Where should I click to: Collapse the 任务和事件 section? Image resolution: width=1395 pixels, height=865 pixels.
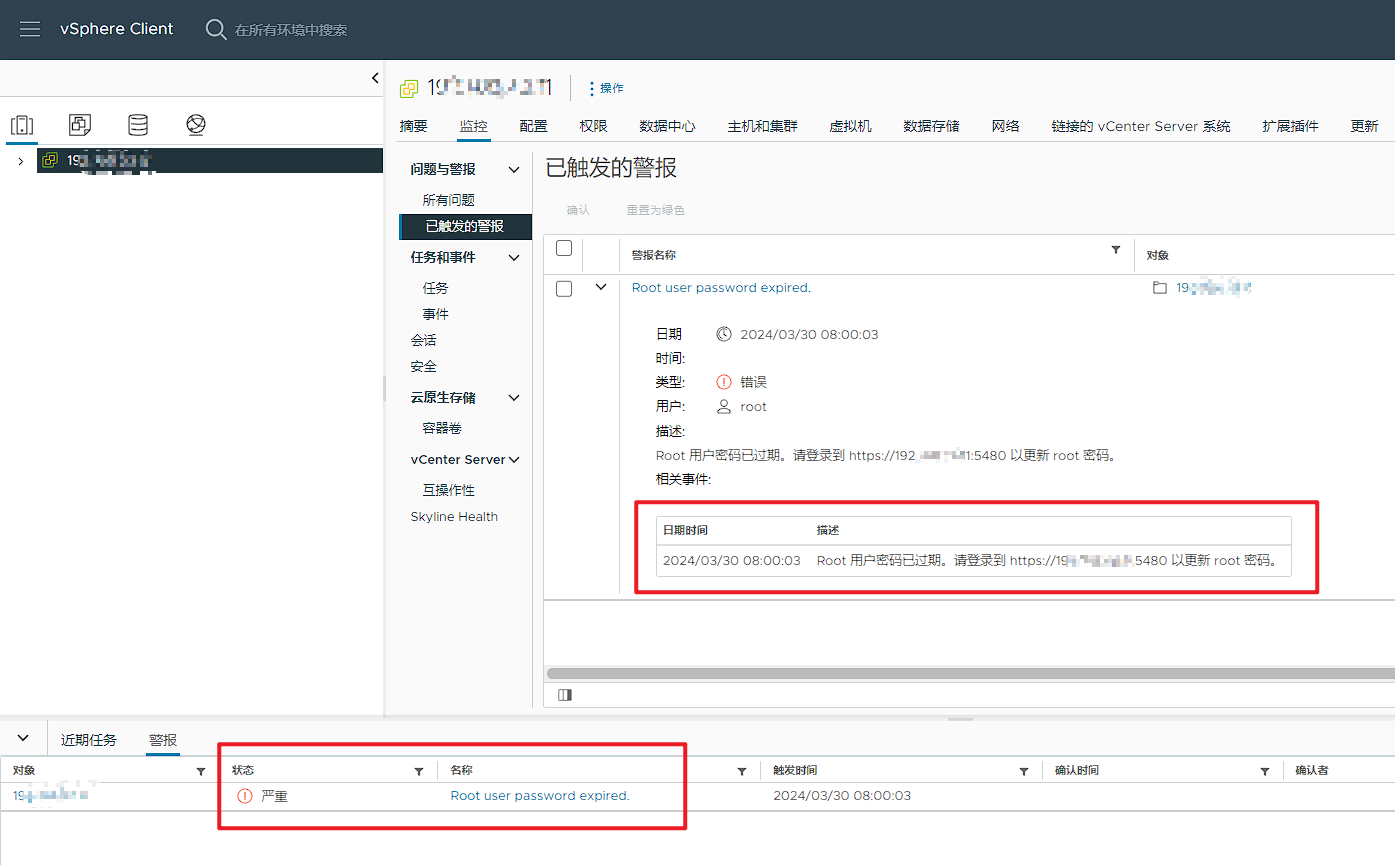(x=514, y=258)
